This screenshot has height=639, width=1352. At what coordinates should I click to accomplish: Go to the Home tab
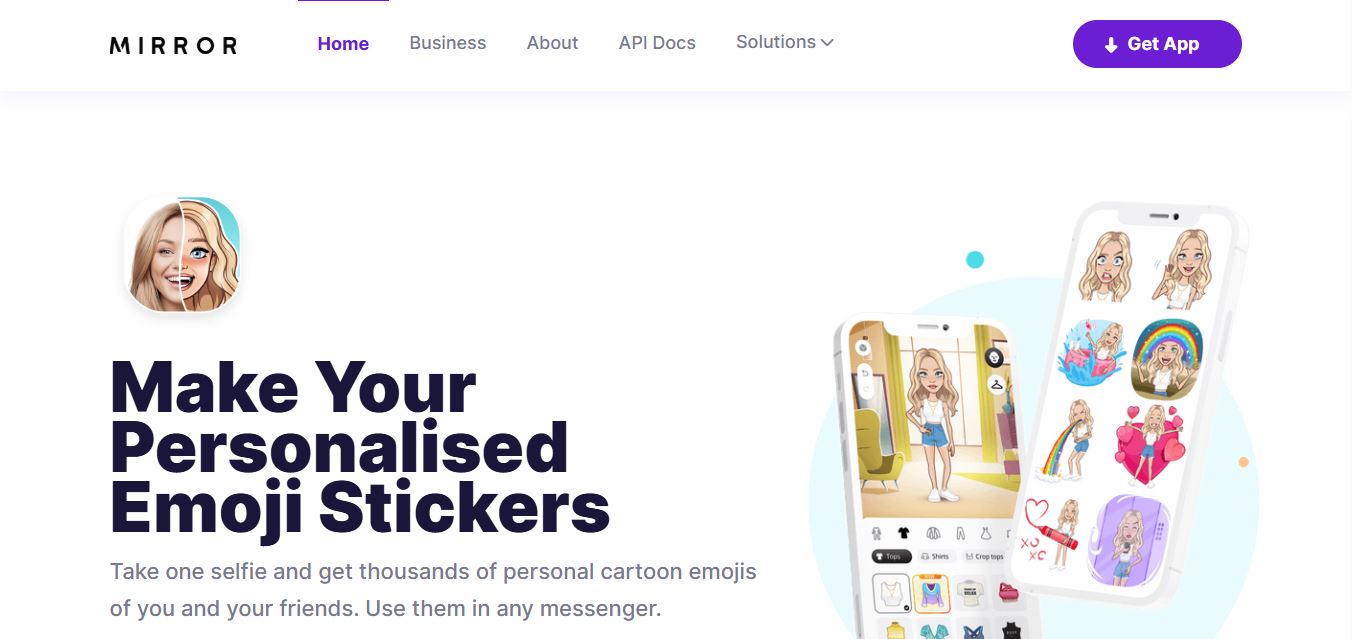(x=343, y=44)
